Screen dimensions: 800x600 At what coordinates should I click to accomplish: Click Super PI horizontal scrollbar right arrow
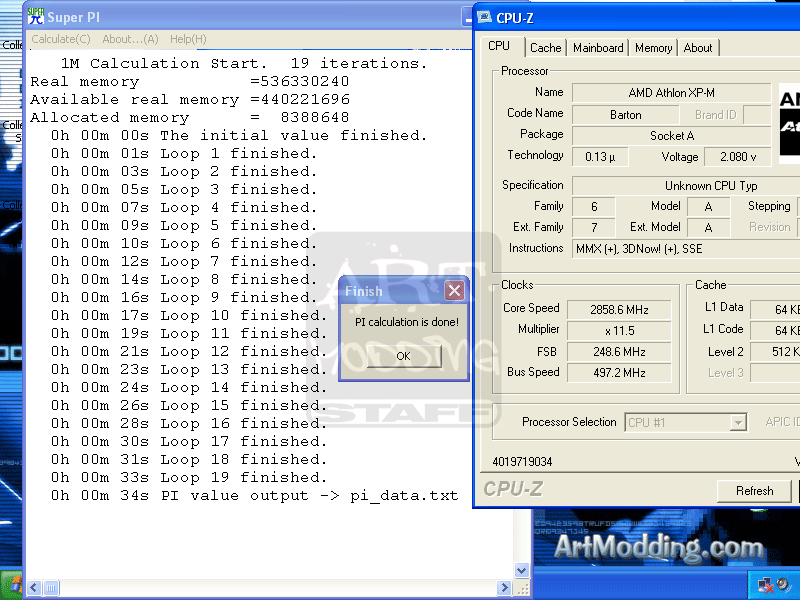pos(504,588)
